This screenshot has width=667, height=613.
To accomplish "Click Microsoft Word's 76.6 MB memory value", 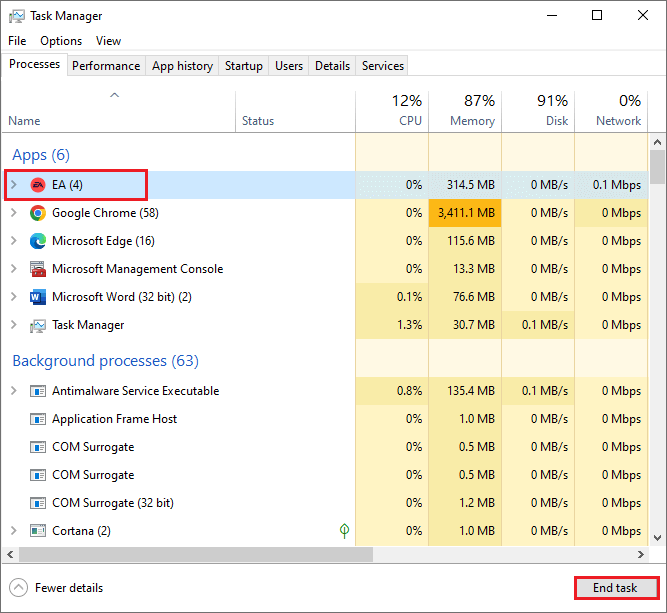I will click(x=473, y=297).
